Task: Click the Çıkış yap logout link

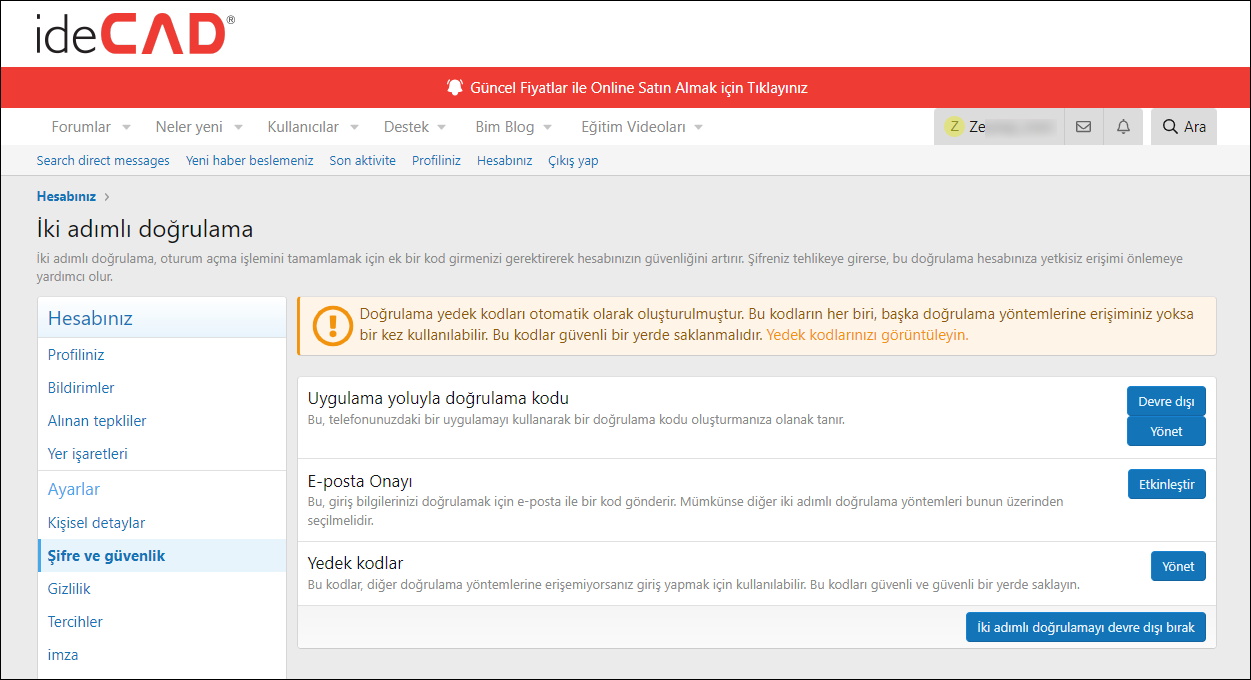Action: click(x=573, y=160)
